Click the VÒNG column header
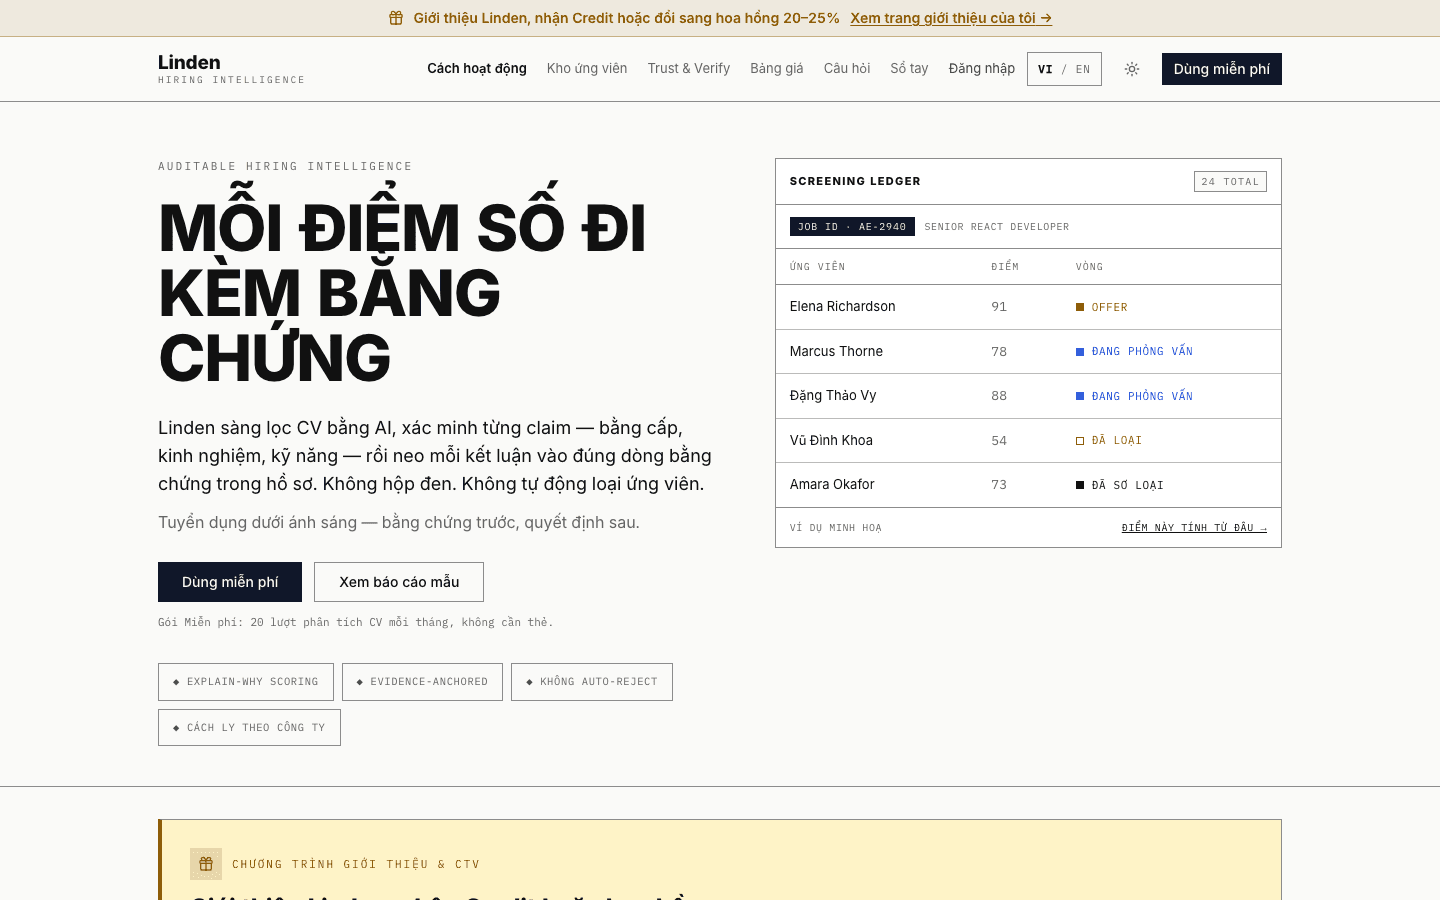The image size is (1440, 900). [x=1089, y=267]
